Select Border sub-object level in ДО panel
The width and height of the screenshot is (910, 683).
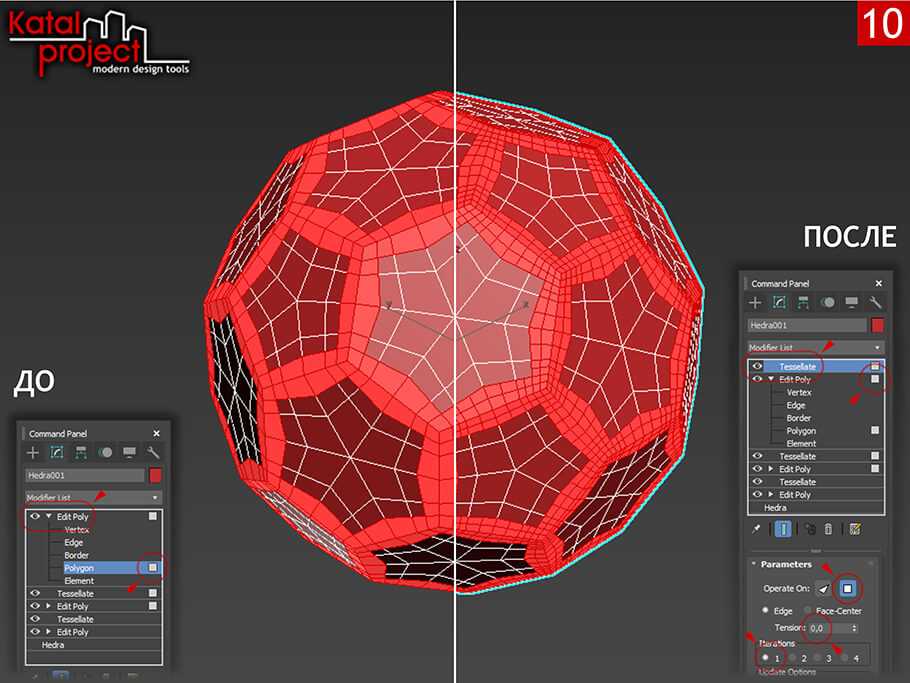tap(77, 555)
